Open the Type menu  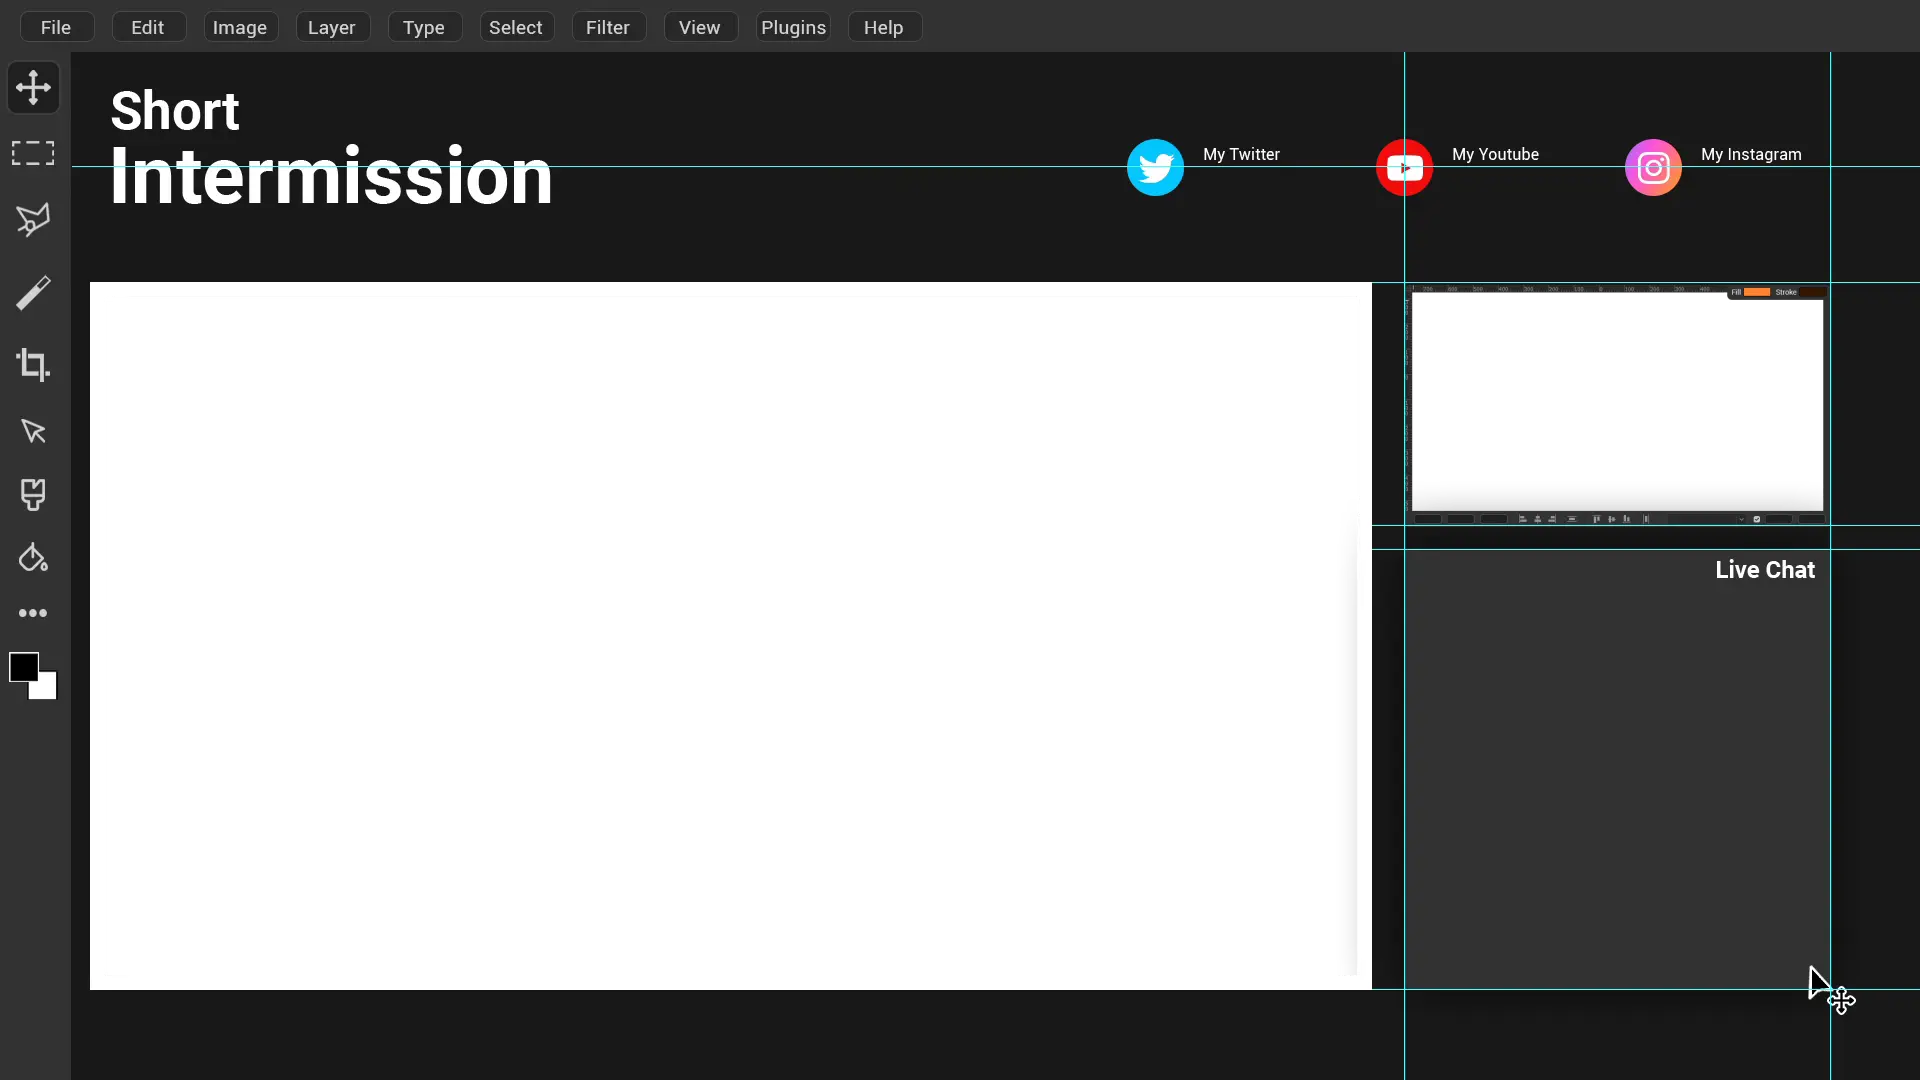tap(424, 27)
